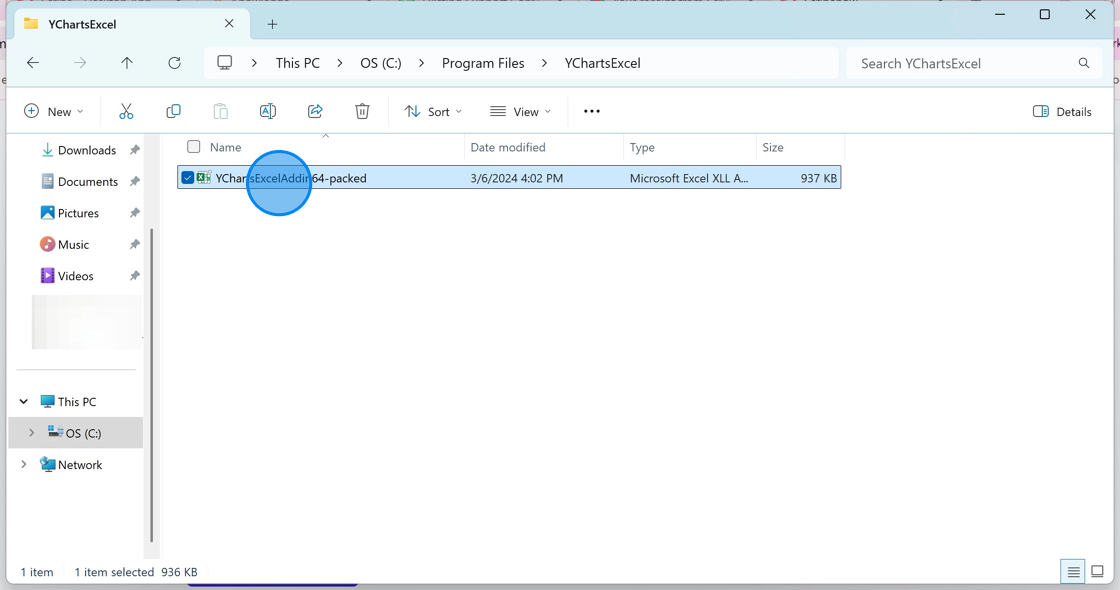Expand the OS (C:) tree node
Image resolution: width=1120 pixels, height=590 pixels.
coord(31,433)
